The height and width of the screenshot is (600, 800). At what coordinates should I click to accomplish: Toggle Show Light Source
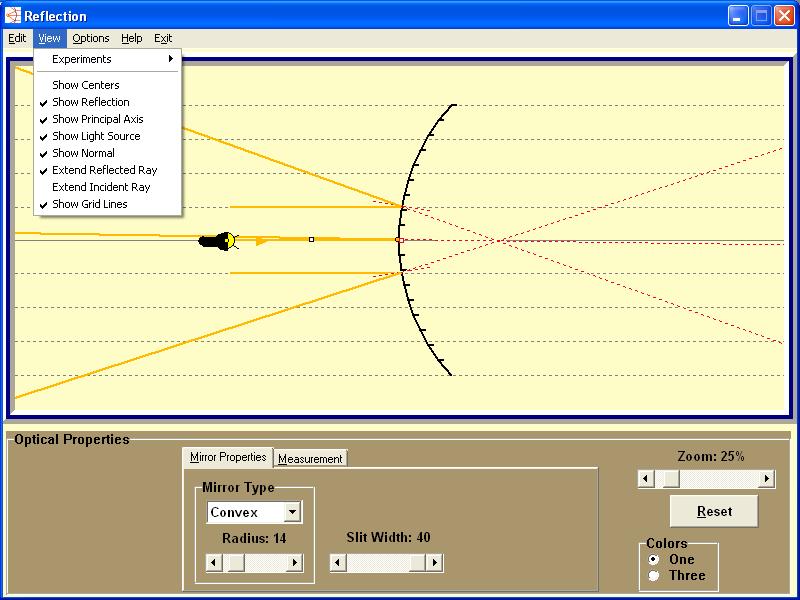tap(108, 136)
